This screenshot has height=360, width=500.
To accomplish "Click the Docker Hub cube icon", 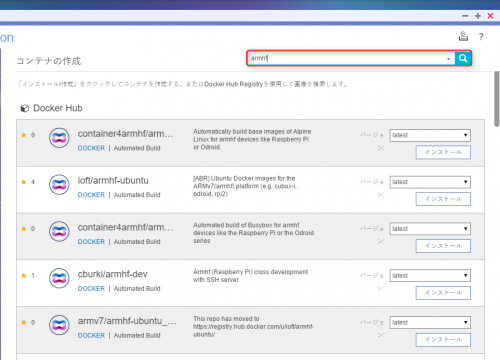I will pyautogui.click(x=25, y=108).
